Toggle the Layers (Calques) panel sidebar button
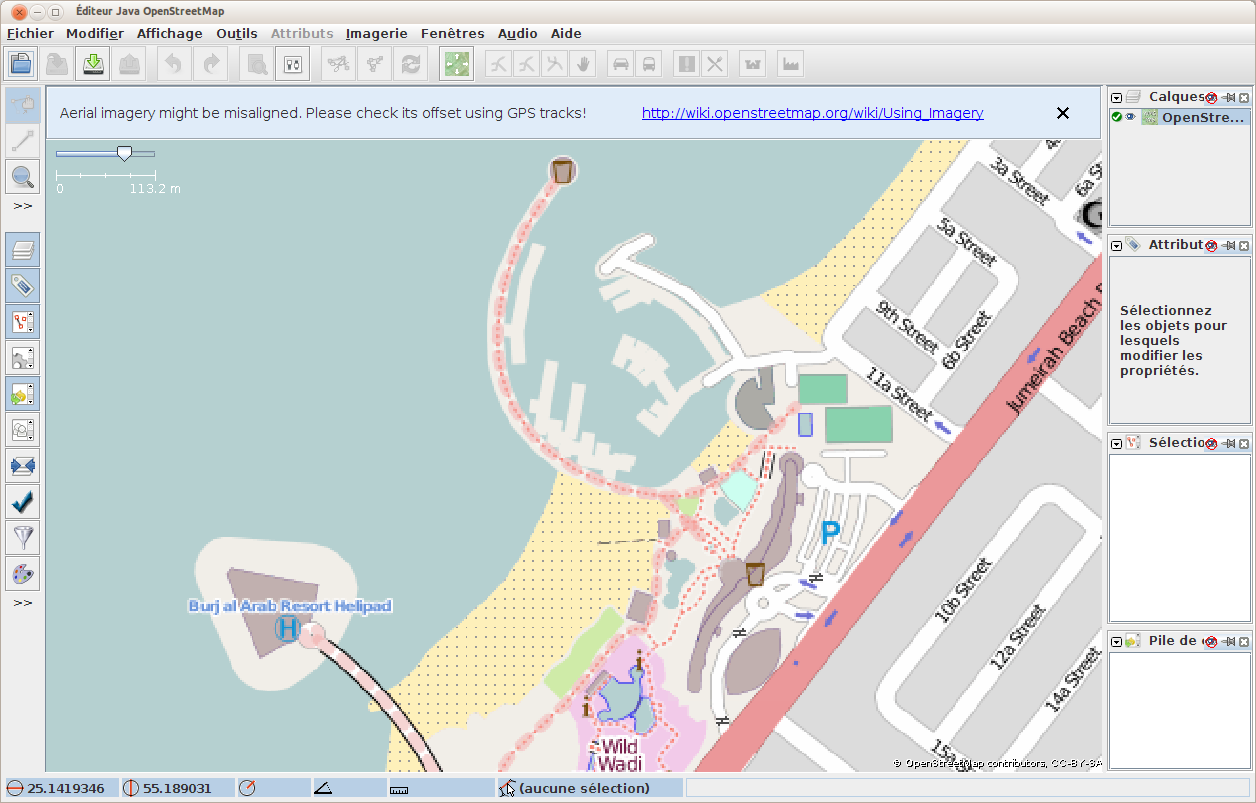 23,249
